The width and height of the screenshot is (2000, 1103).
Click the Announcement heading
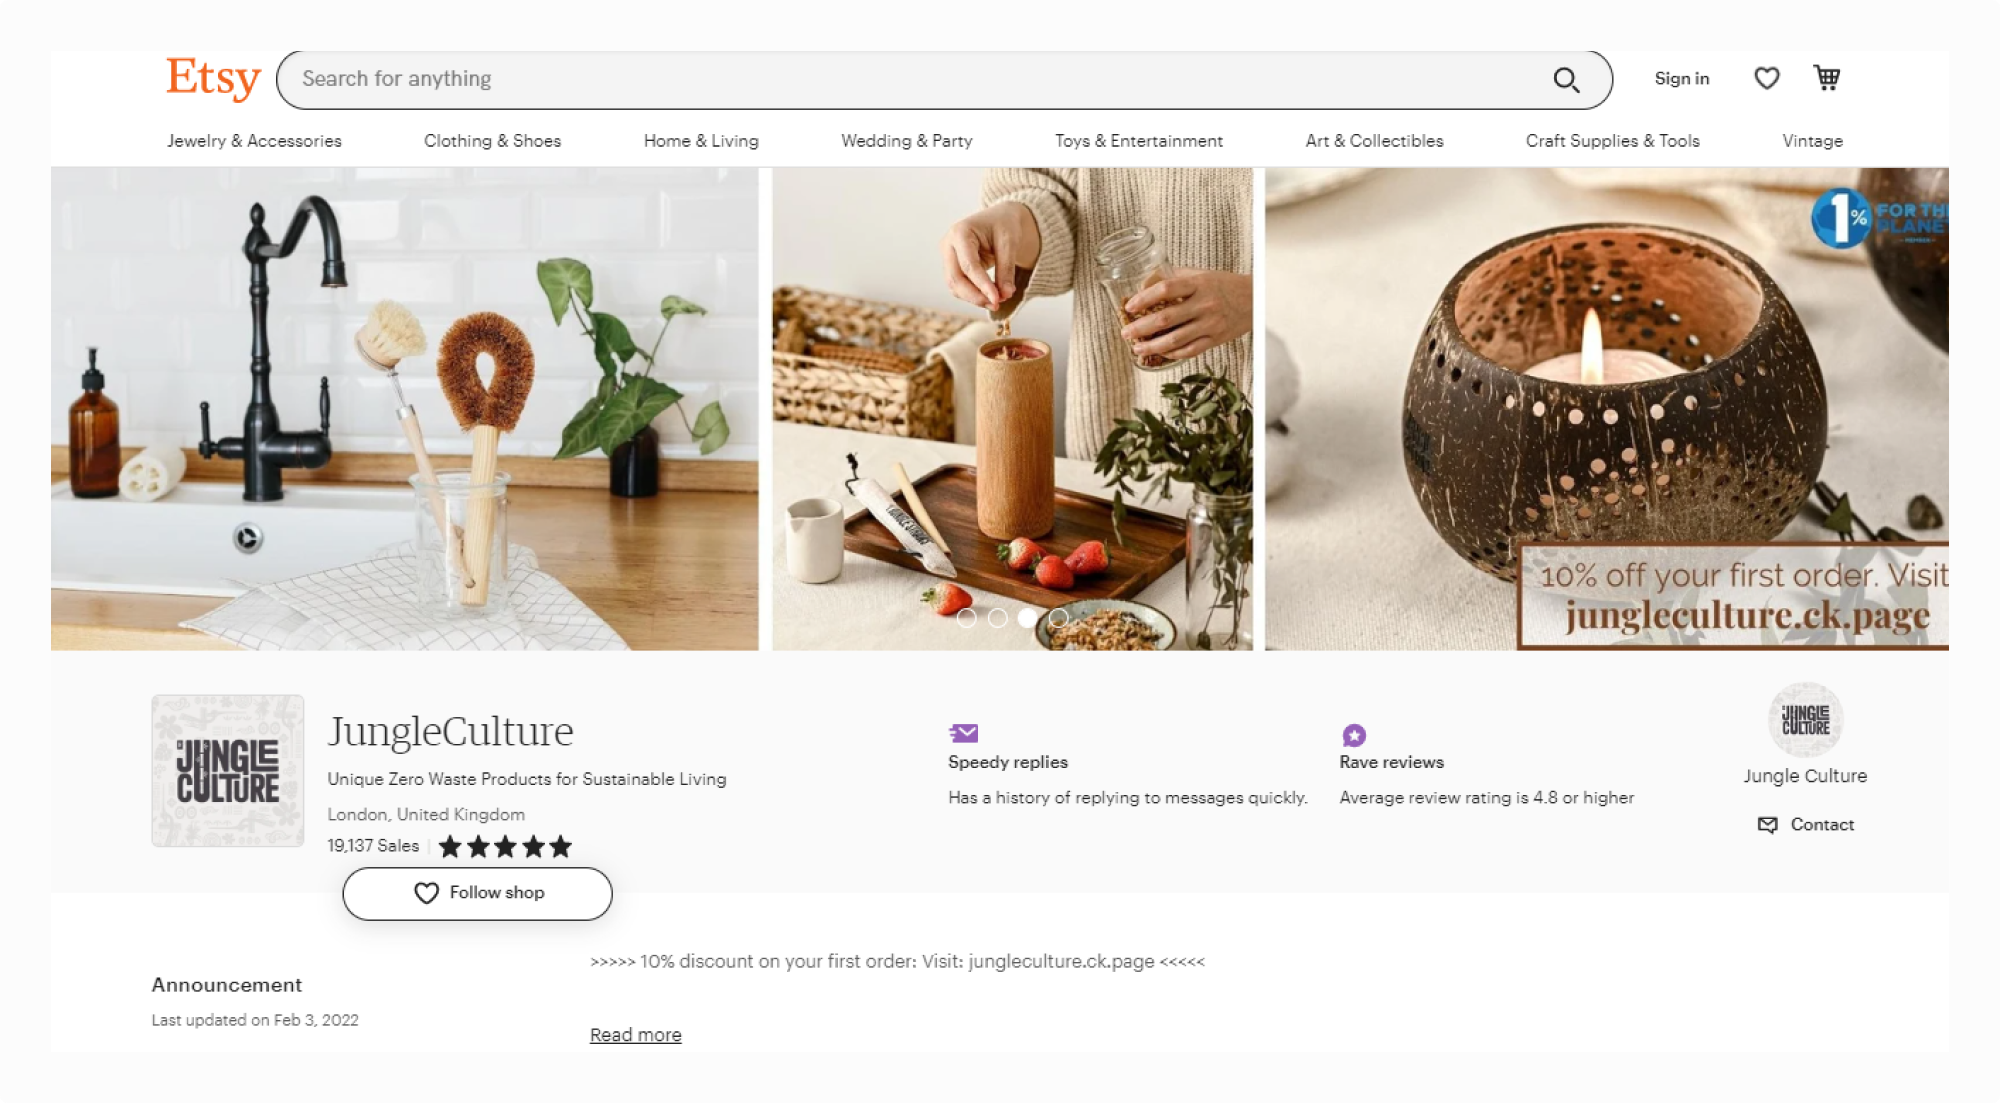[x=227, y=985]
